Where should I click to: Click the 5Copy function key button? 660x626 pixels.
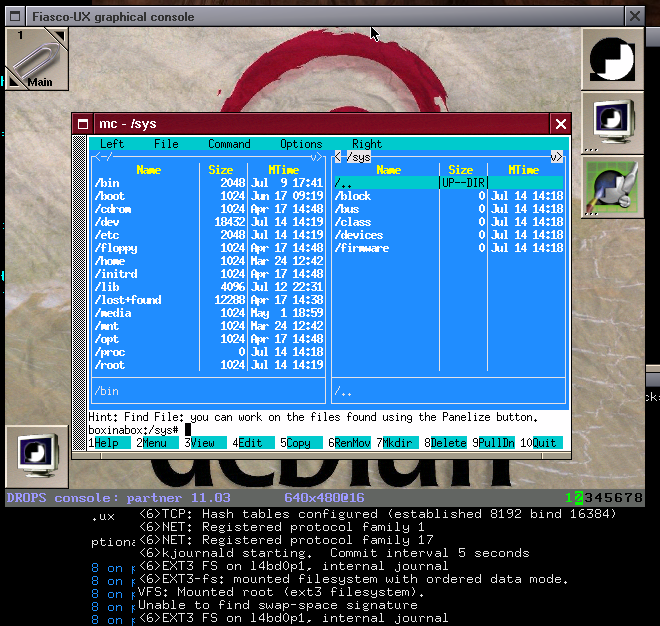(301, 443)
